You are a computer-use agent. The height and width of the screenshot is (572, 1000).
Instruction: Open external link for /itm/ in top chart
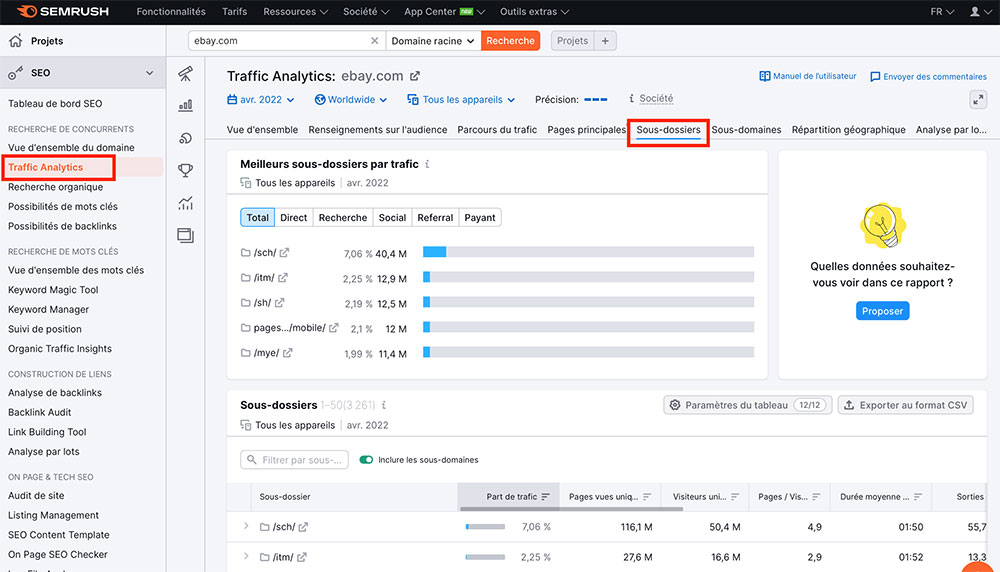(x=283, y=277)
